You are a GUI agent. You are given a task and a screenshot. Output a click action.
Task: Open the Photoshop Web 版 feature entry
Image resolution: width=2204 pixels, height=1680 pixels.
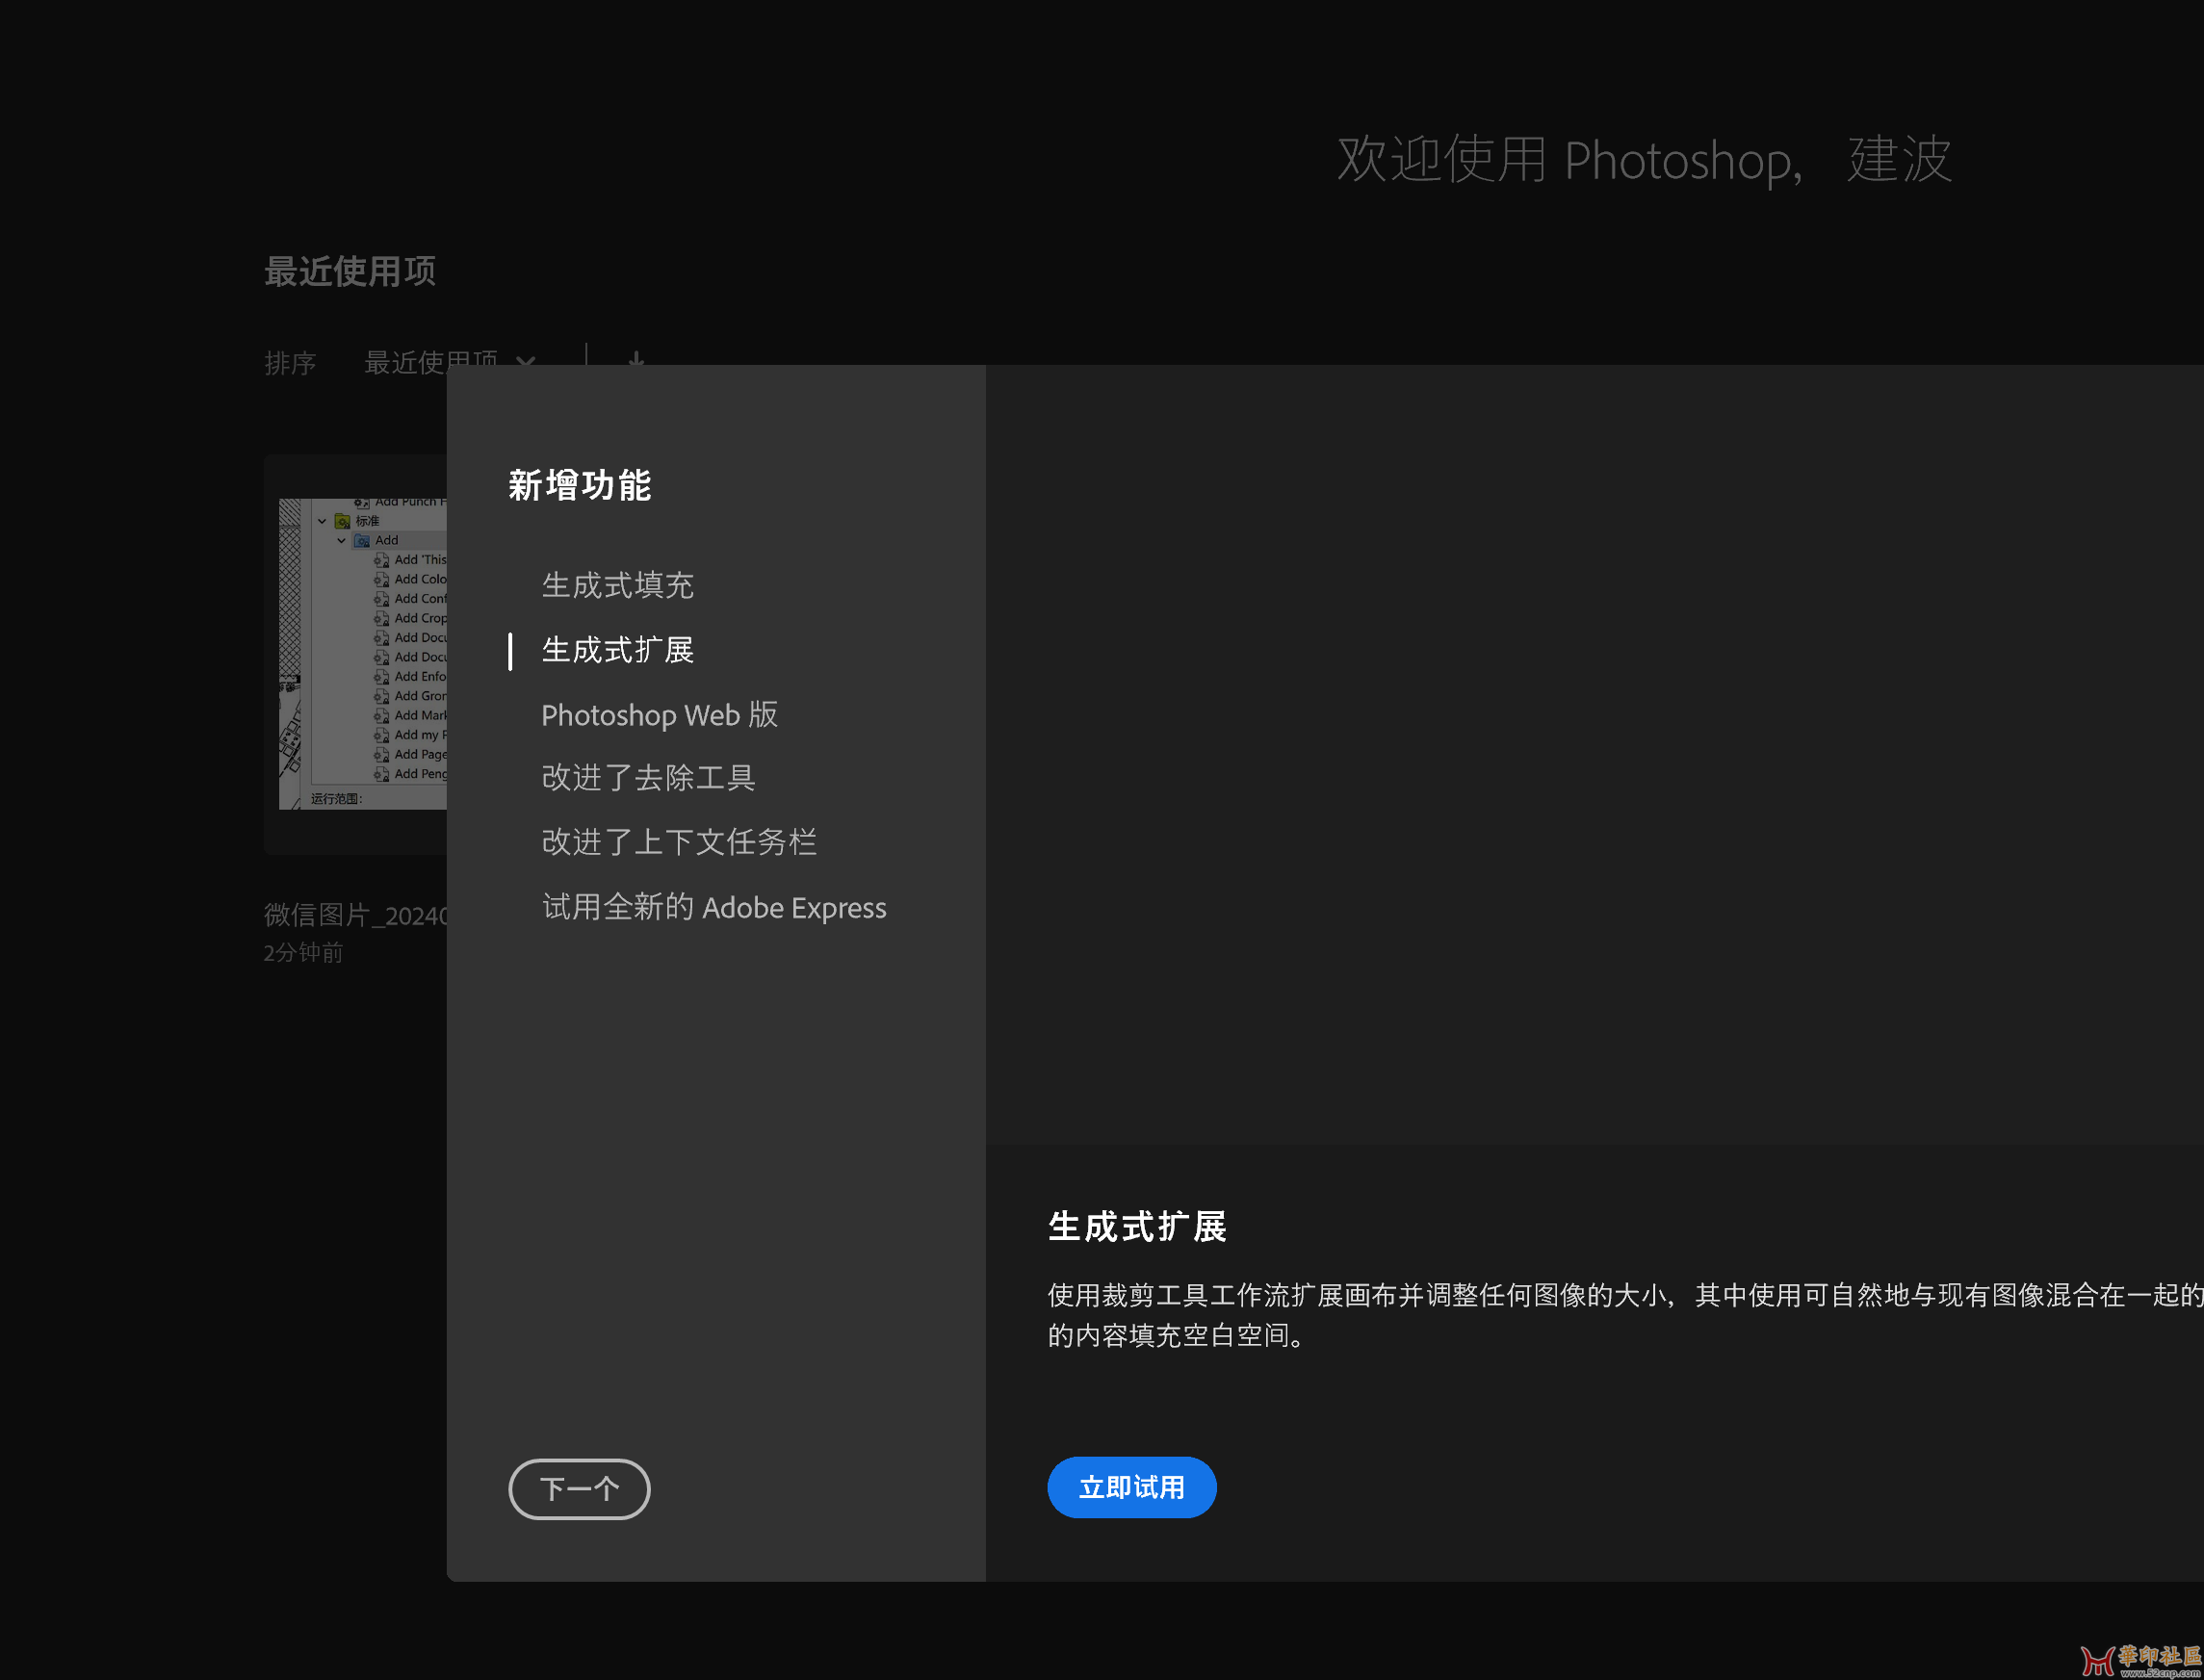pos(659,715)
